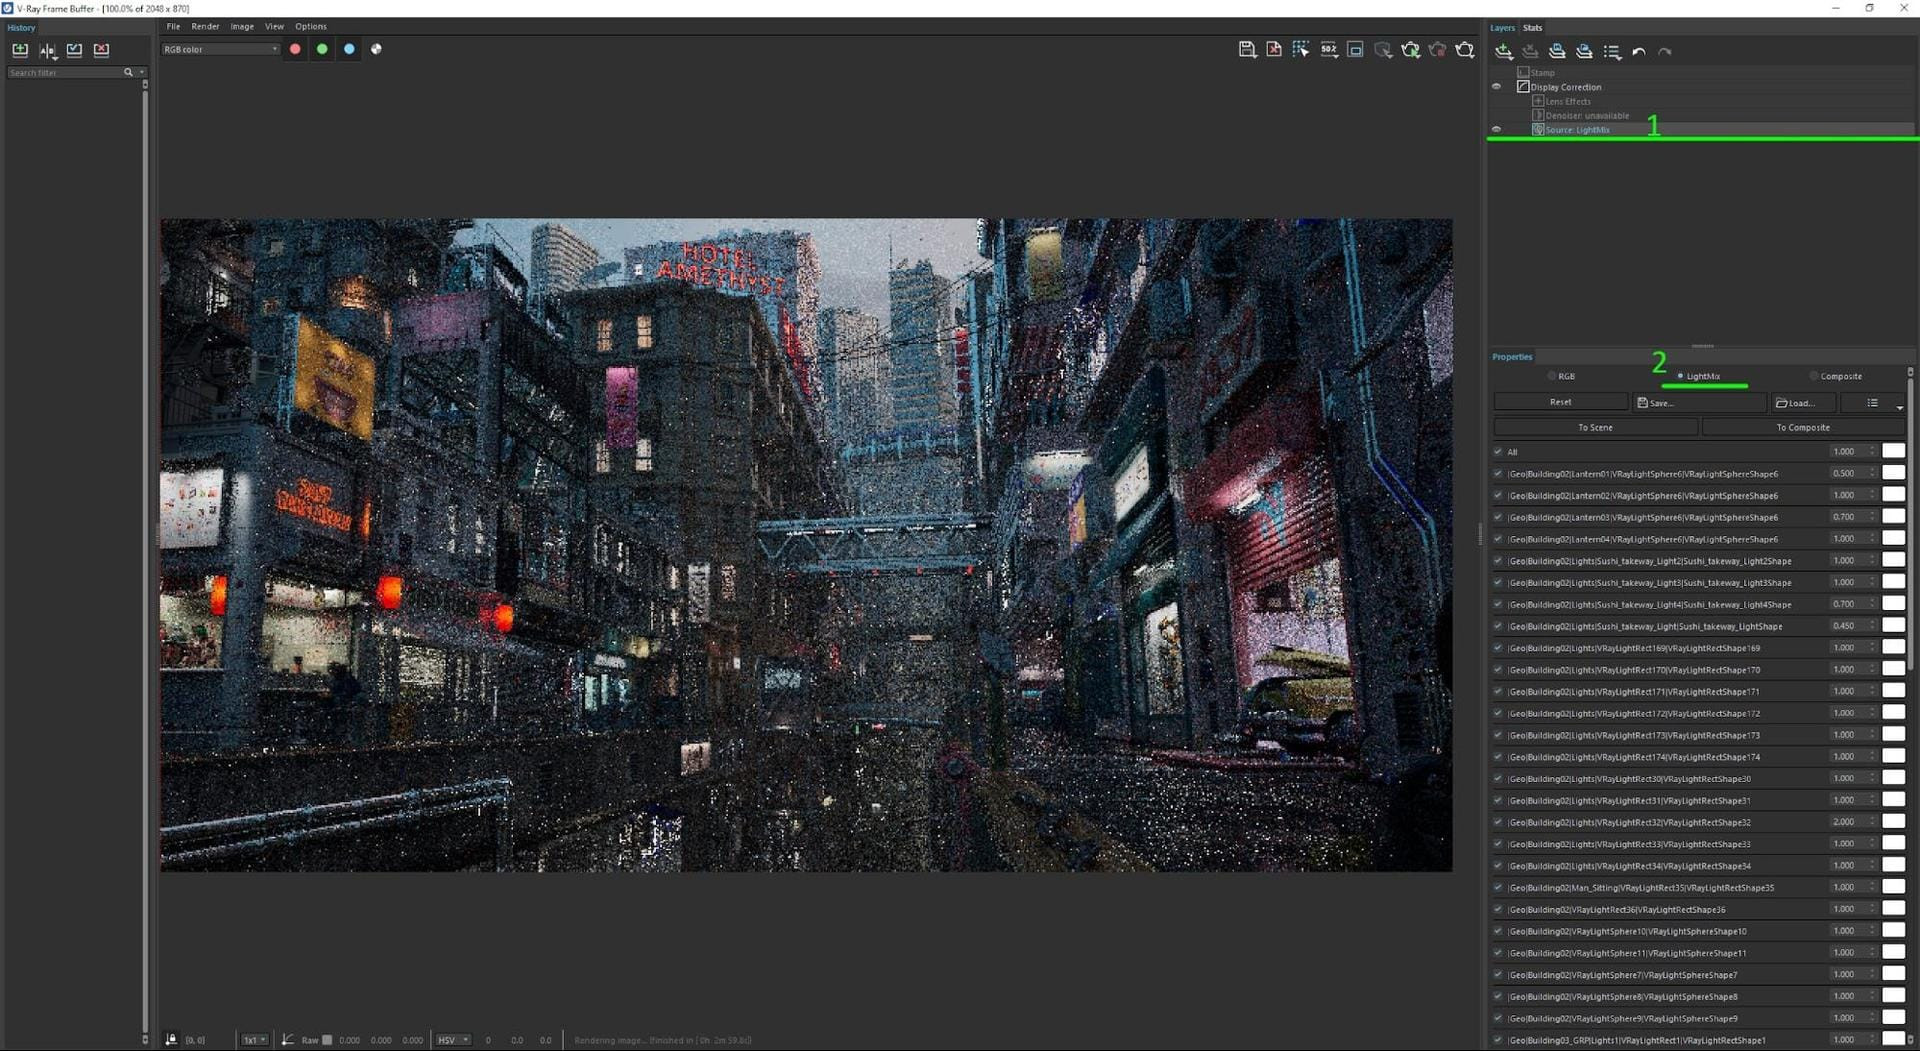This screenshot has height=1051, width=1920.
Task: Click the To Composite button
Action: coord(1803,428)
